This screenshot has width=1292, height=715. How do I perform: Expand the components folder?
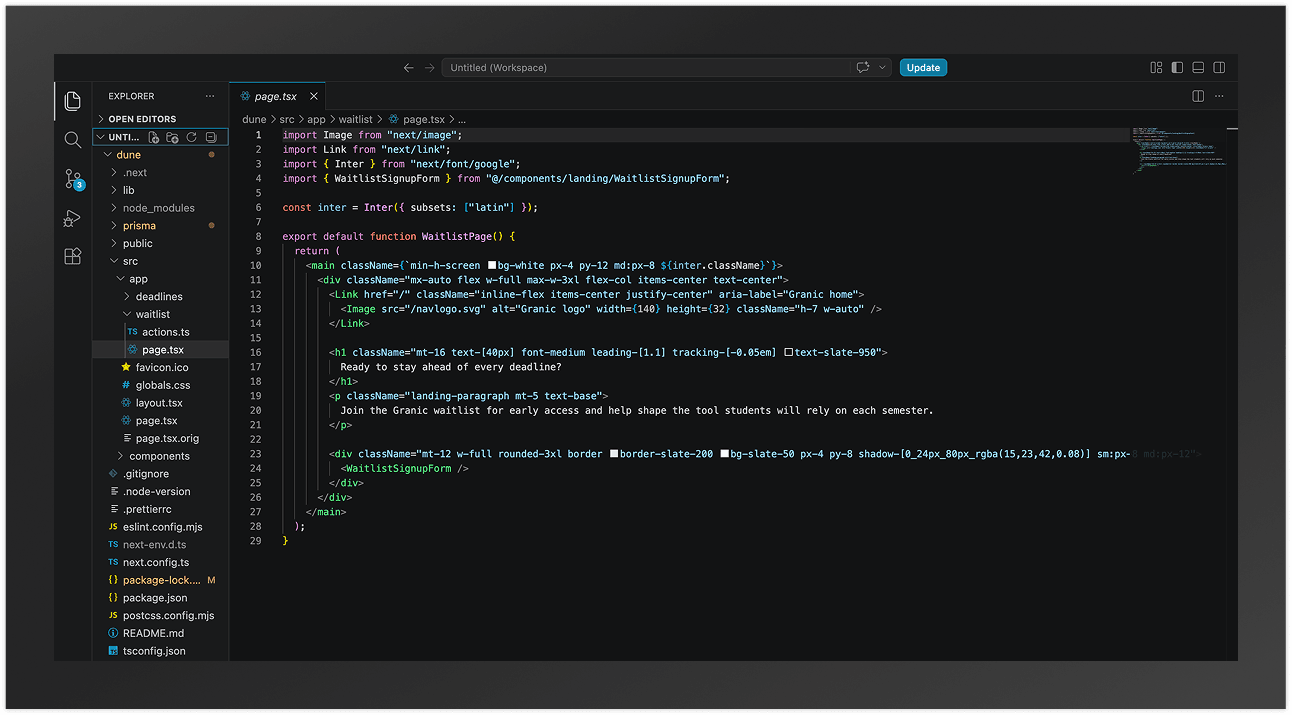[160, 456]
